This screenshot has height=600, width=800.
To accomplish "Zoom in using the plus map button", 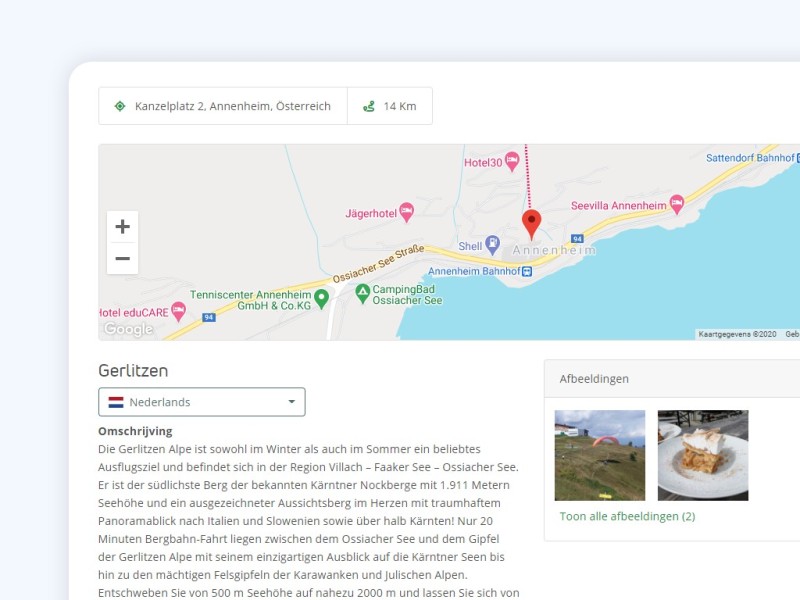I will pyautogui.click(x=122, y=226).
